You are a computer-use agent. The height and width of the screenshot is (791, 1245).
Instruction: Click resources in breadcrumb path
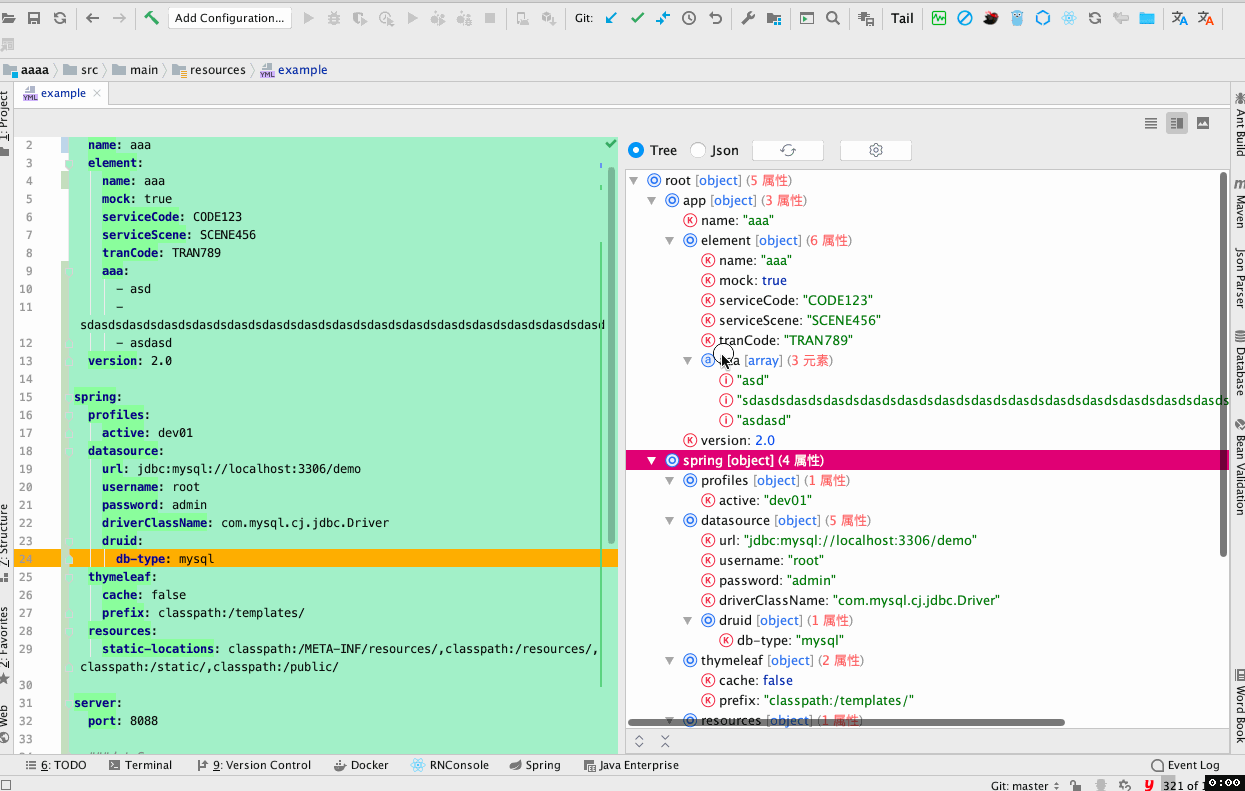(x=217, y=70)
